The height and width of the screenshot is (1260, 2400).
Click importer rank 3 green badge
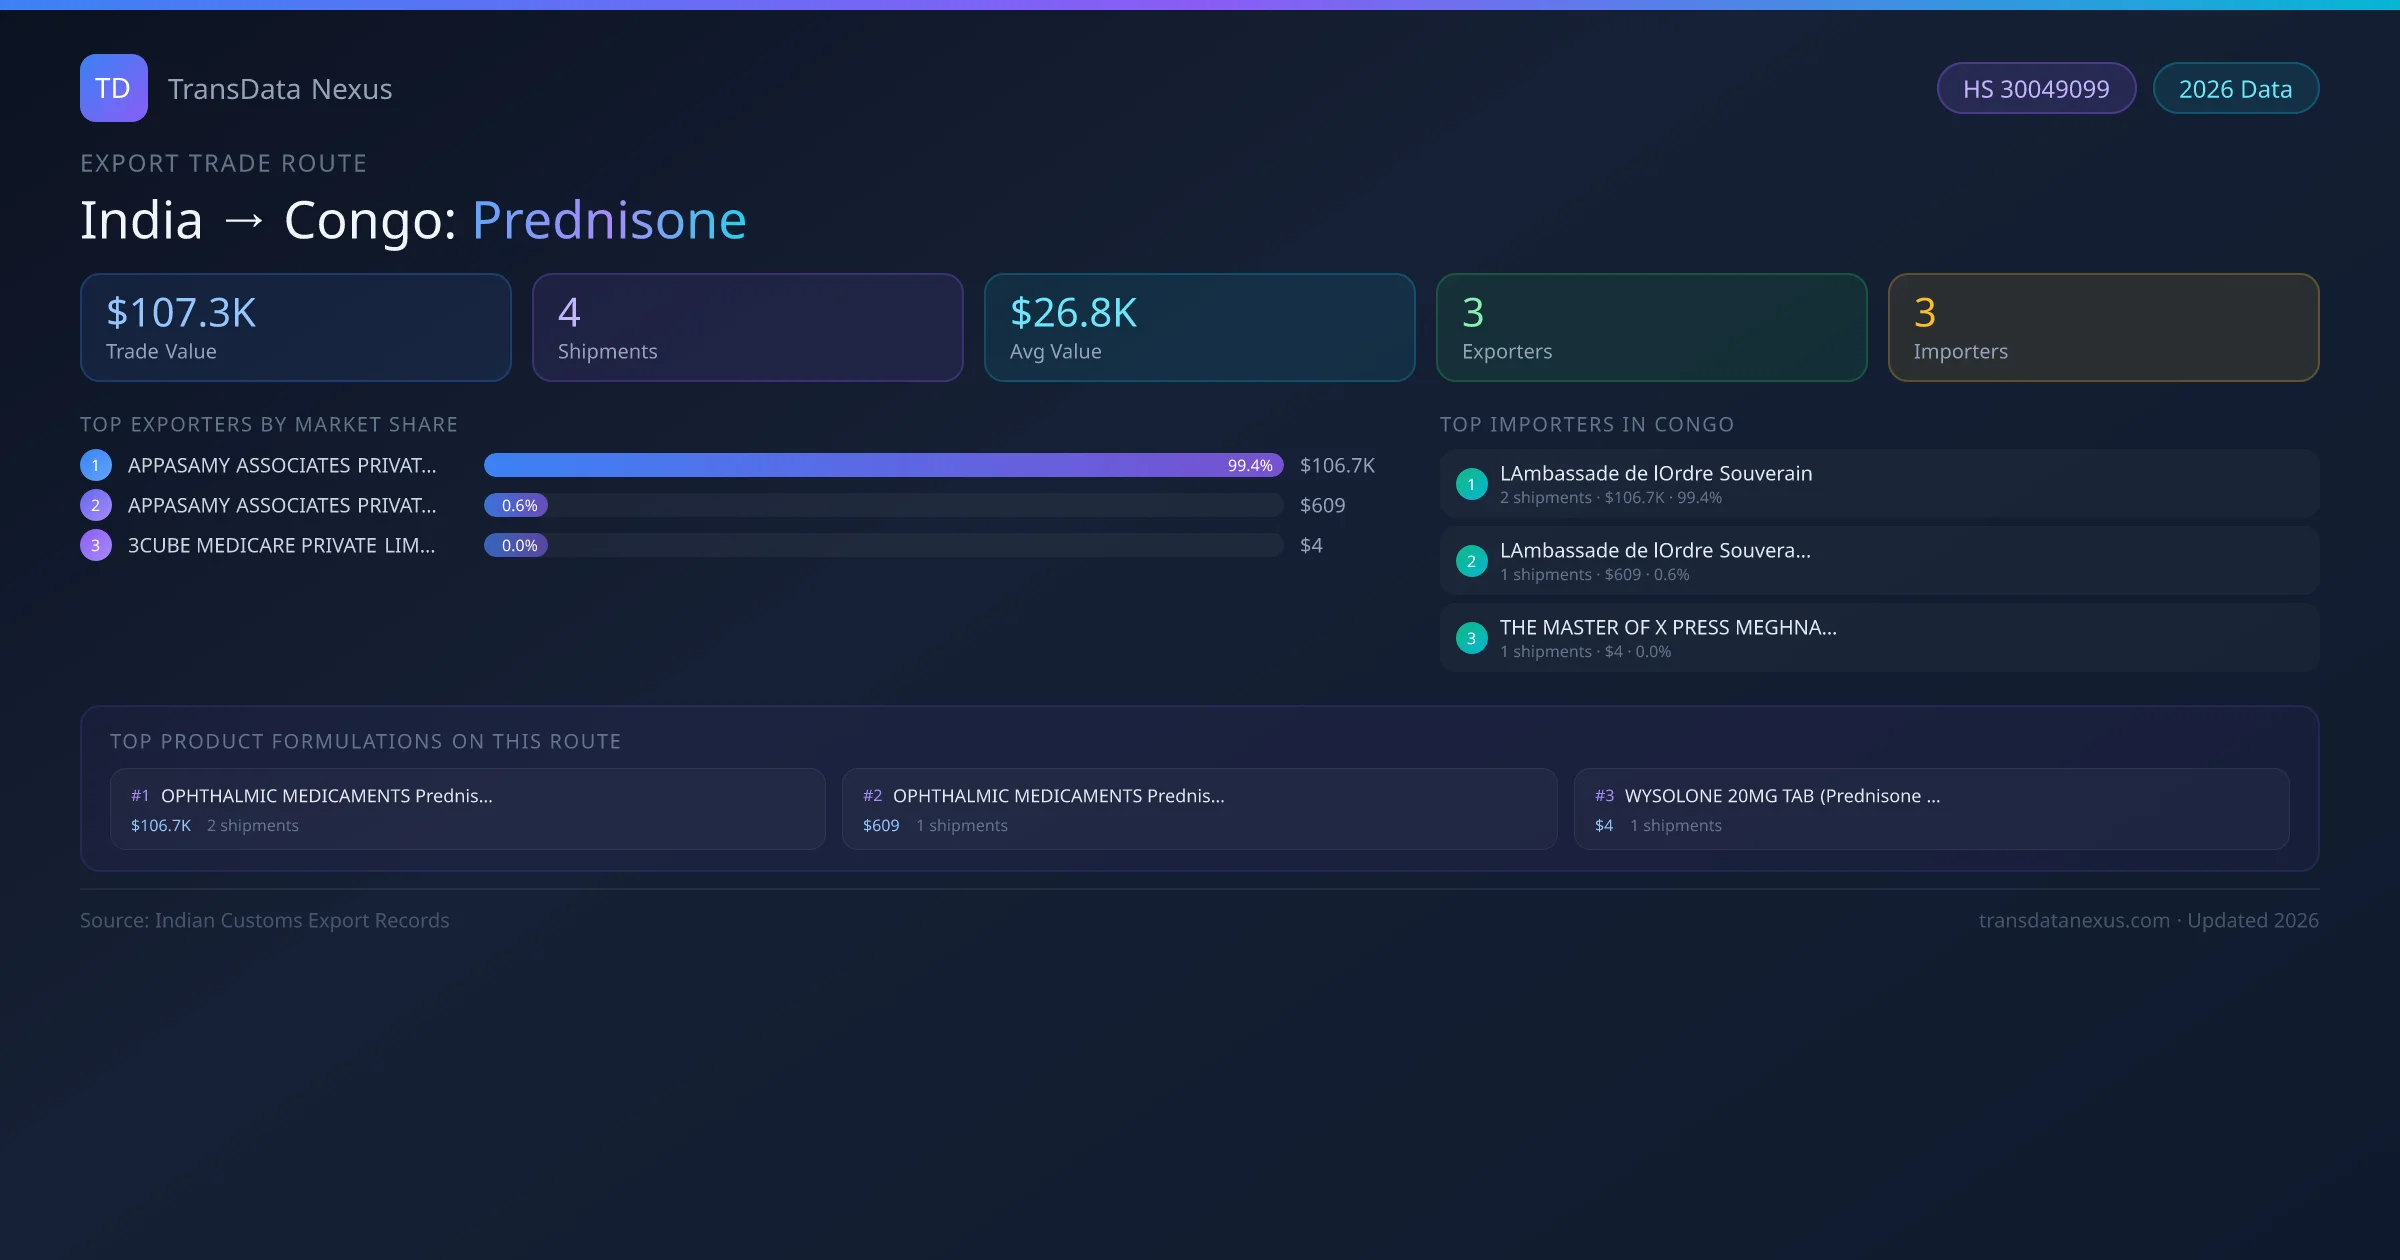point(1471,638)
